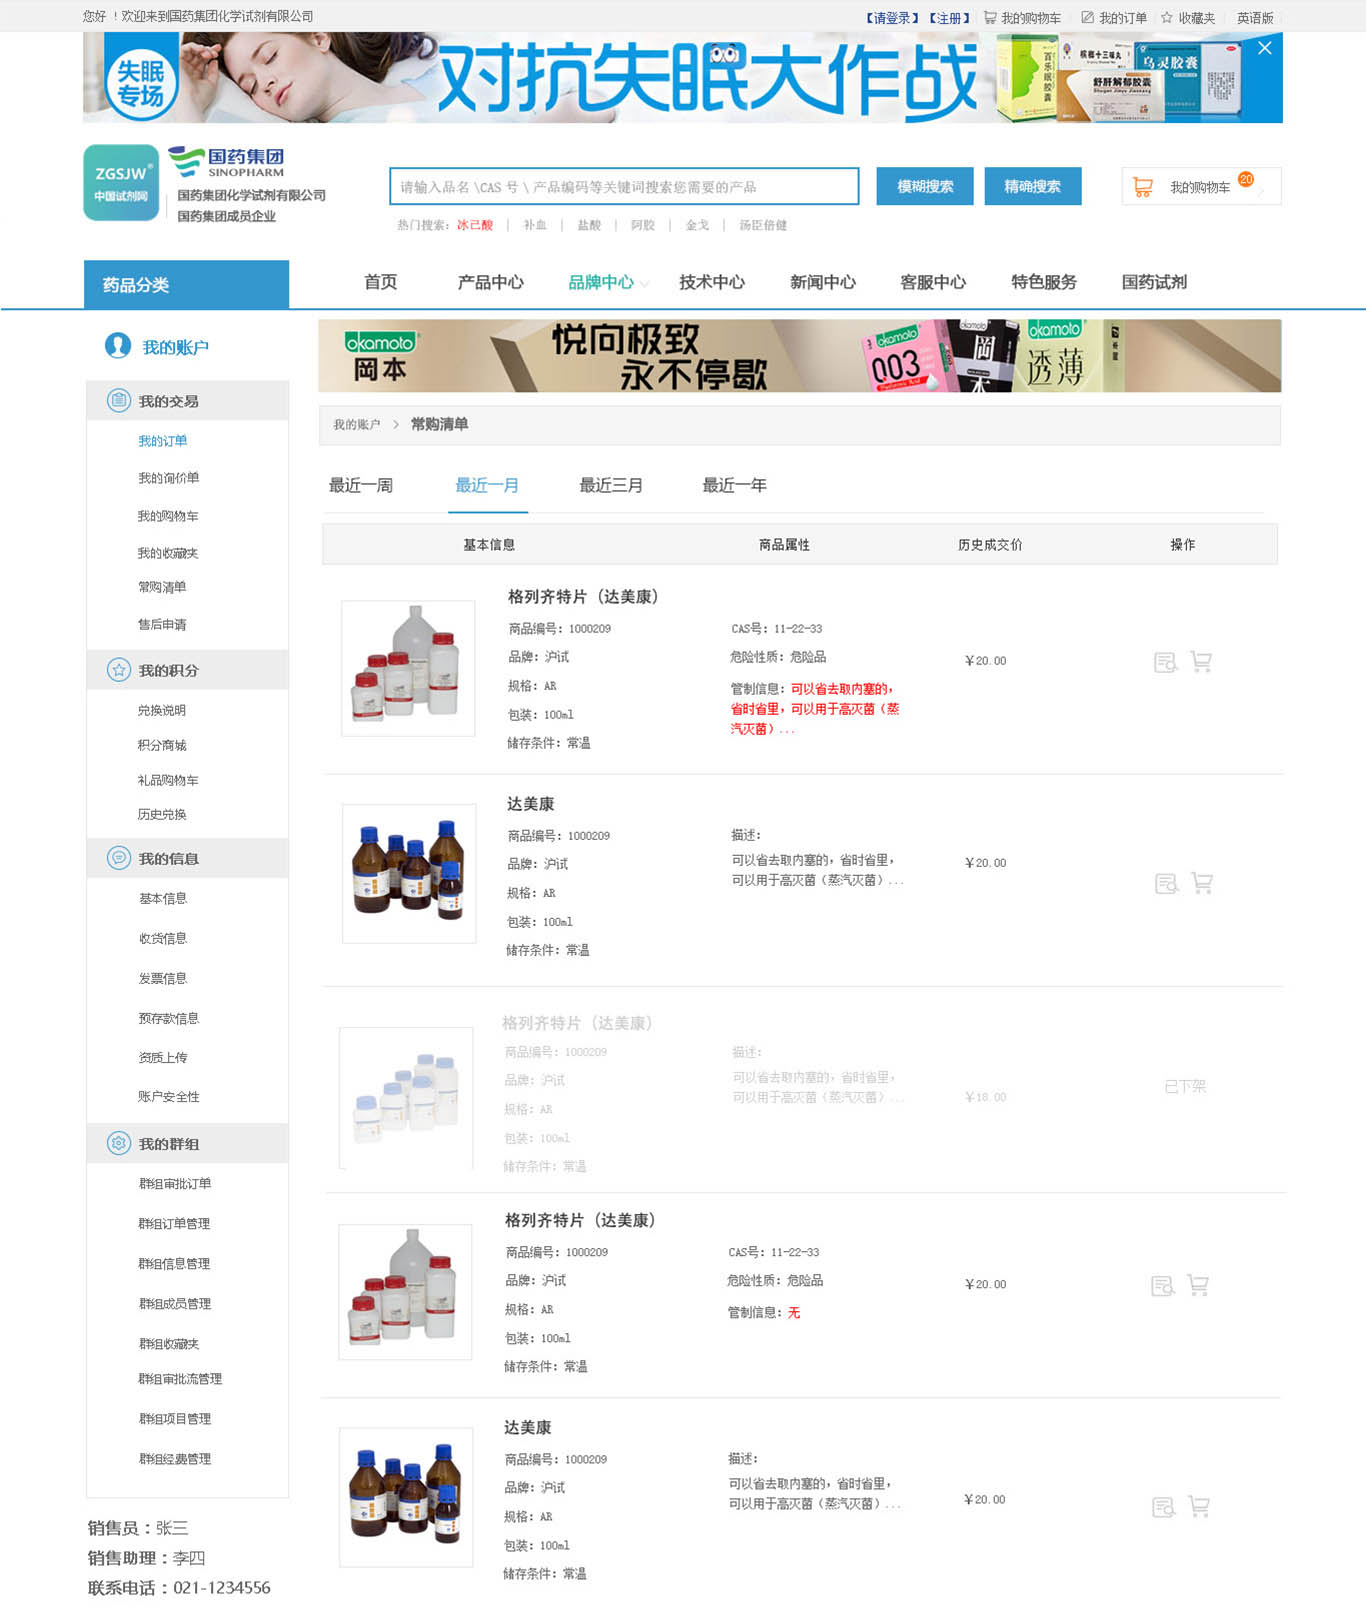Click the discontinued 已下架 product thumbnail
Image resolution: width=1366 pixels, height=1608 pixels.
click(x=406, y=1097)
